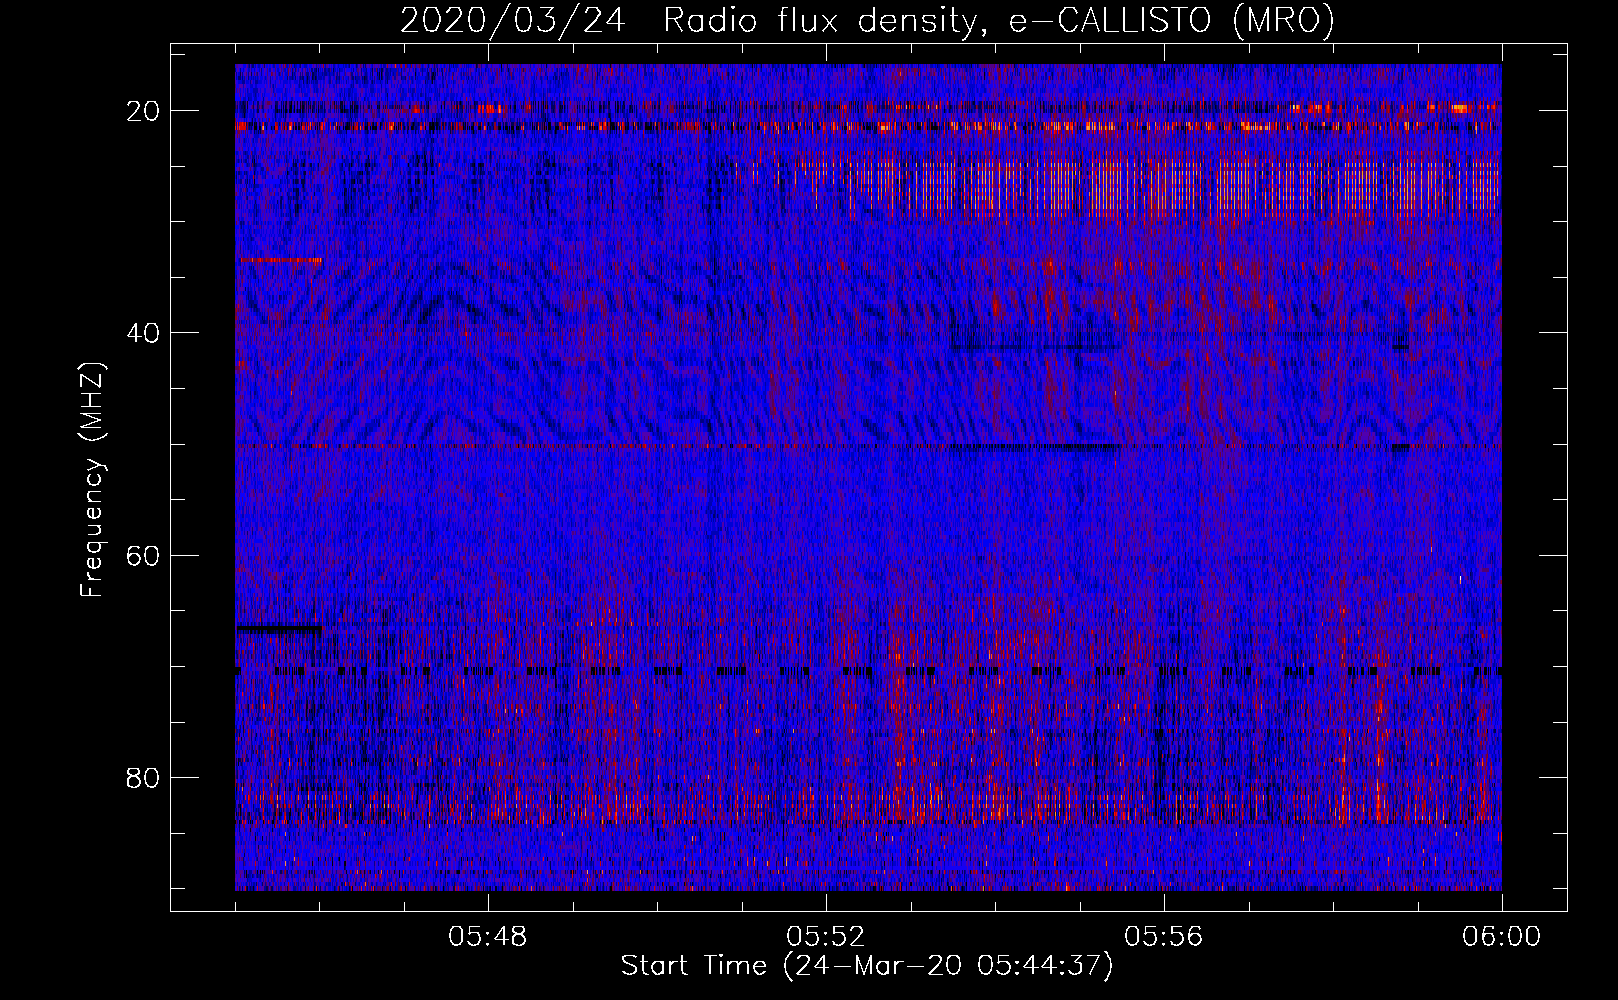The width and height of the screenshot is (1618, 1000).
Task: Click the 05:56 time tick label
Action: click(x=1164, y=937)
